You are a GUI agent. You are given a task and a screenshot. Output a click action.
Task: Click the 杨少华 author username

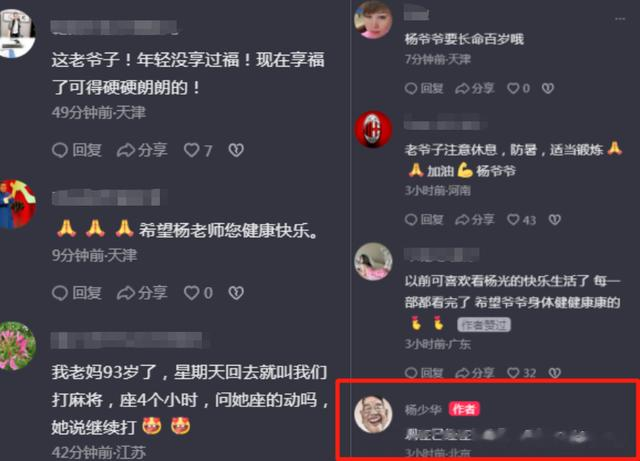pyautogui.click(x=423, y=409)
